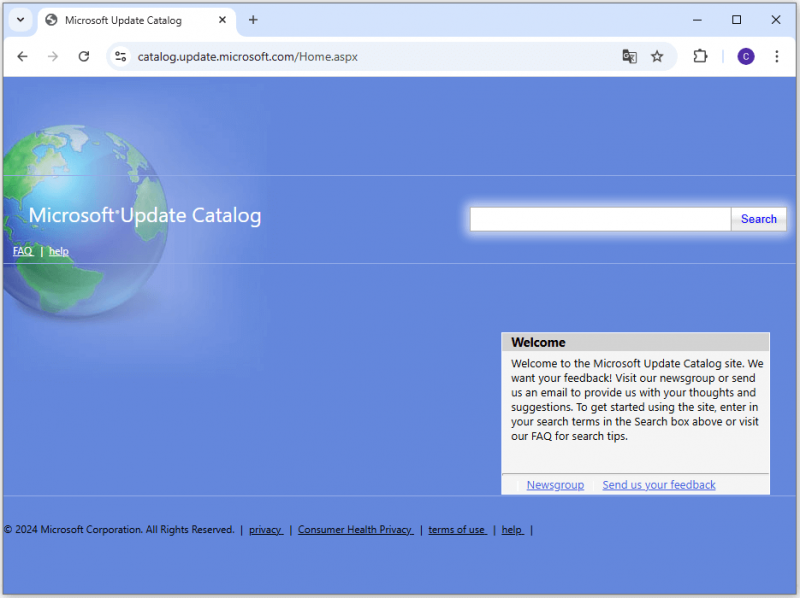Open the Newsgroup link
The image size is (800, 598).
tap(555, 485)
